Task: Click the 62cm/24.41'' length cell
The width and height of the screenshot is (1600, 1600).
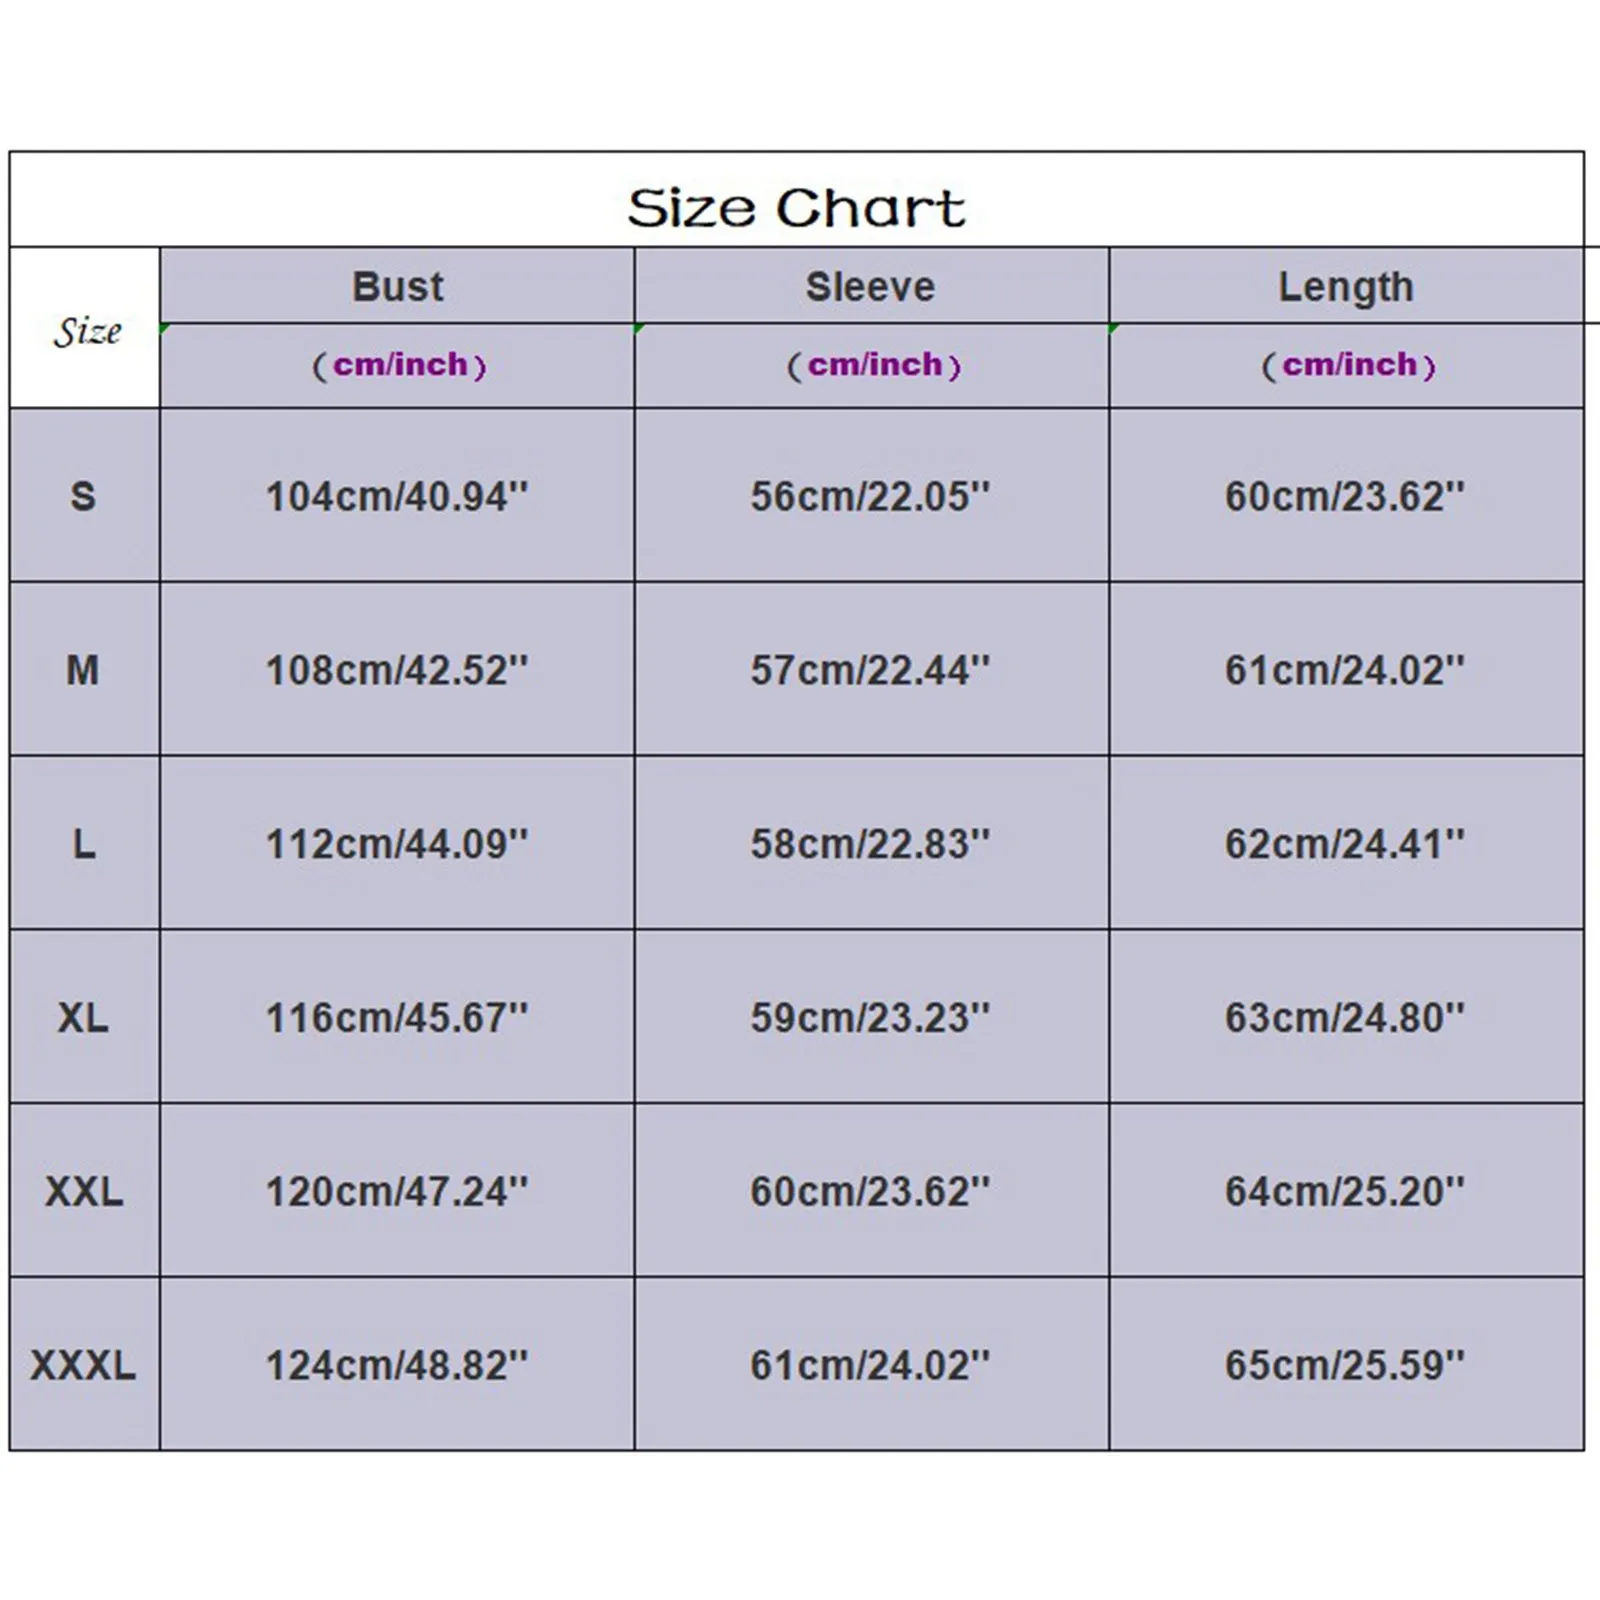Action: 1345,844
